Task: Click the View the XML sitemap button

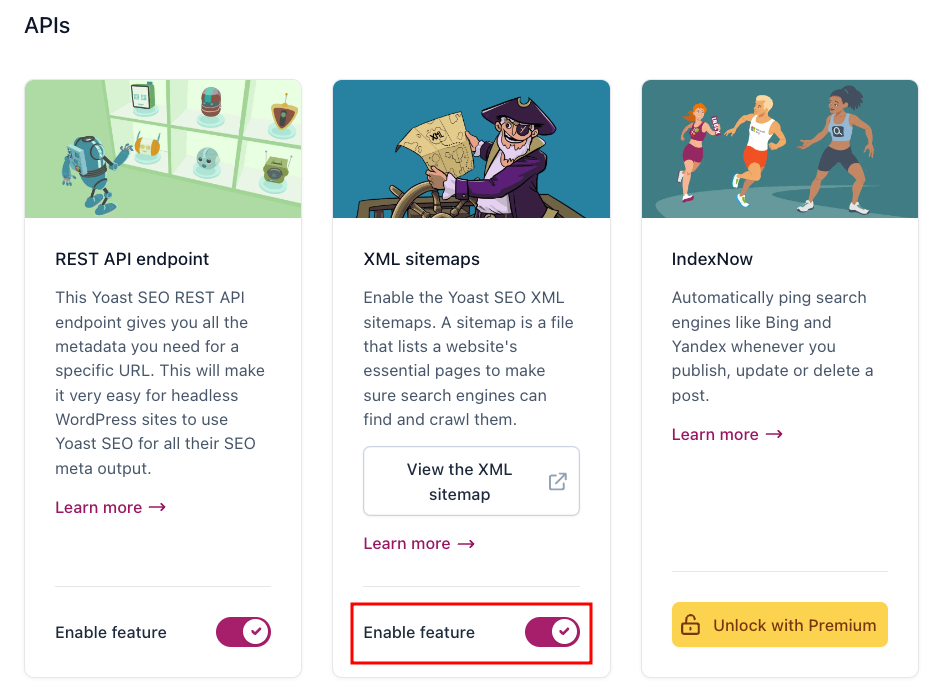Action: [471, 481]
